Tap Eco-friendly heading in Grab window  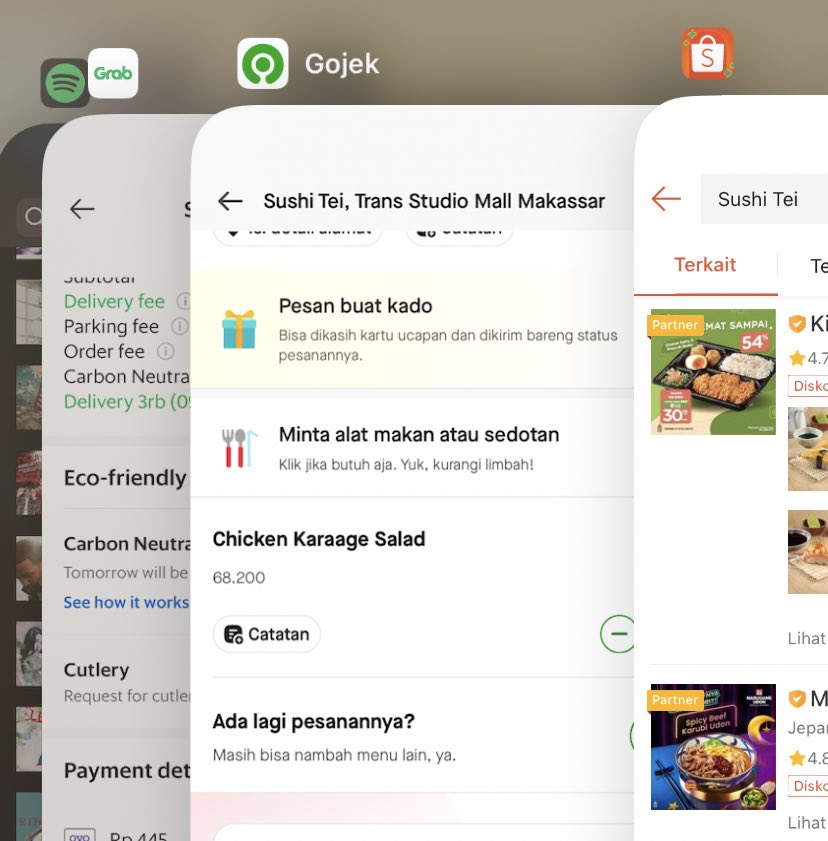(125, 477)
